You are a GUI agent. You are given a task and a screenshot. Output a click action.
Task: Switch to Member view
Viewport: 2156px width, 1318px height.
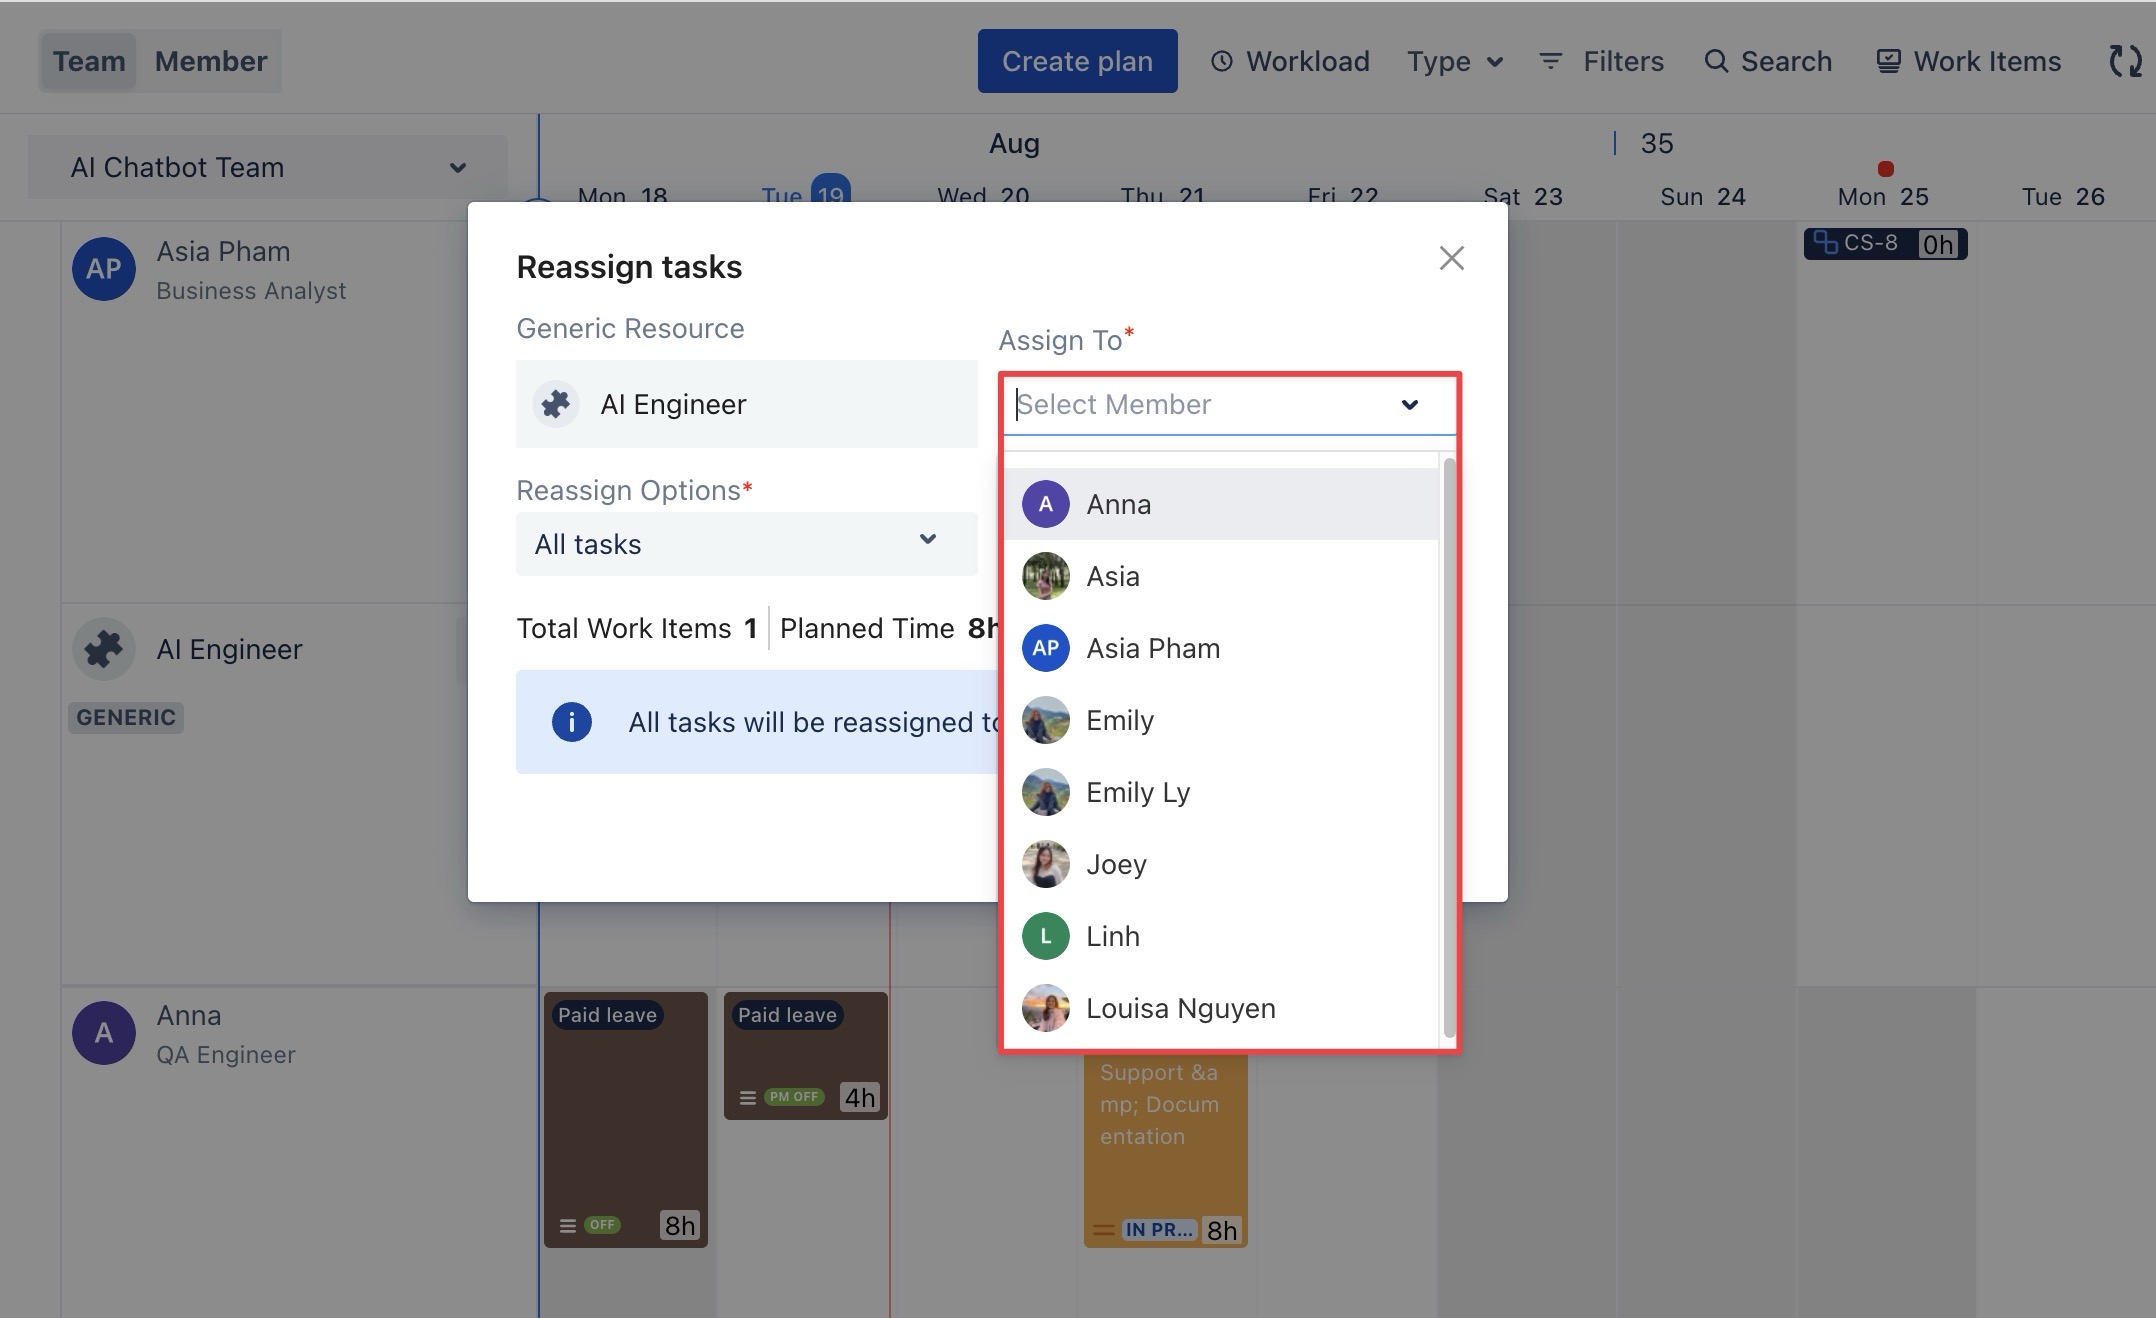(211, 61)
